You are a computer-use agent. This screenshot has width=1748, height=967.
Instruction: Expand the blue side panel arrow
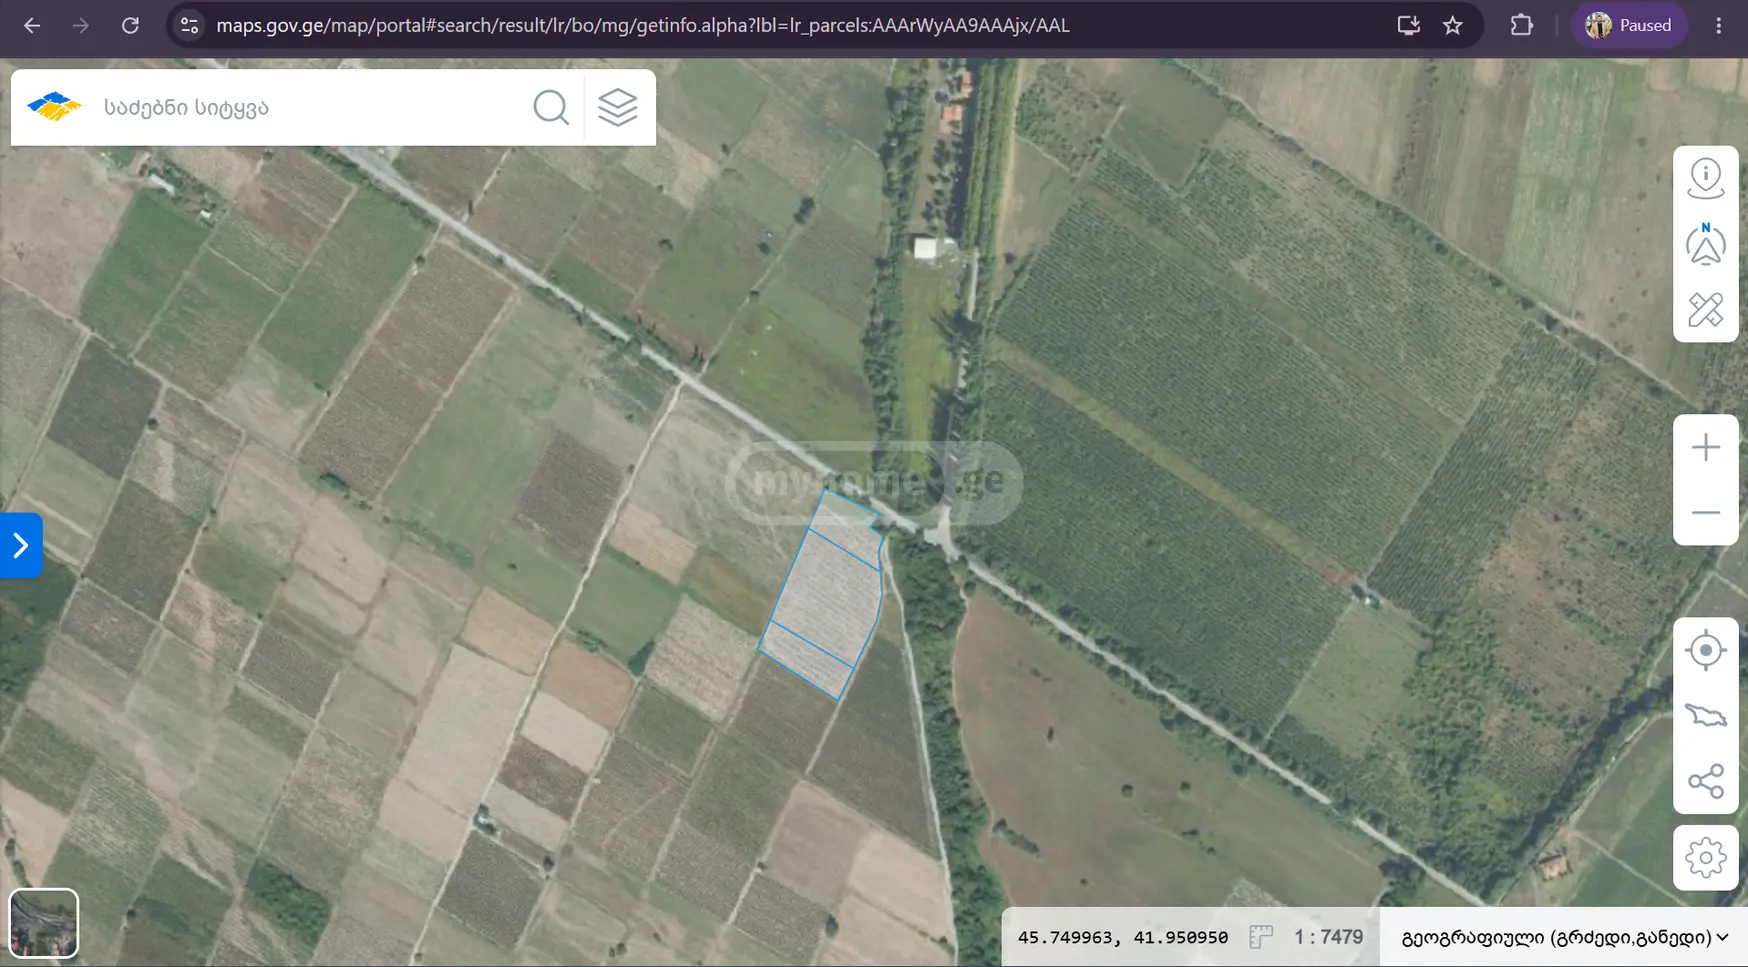click(21, 545)
